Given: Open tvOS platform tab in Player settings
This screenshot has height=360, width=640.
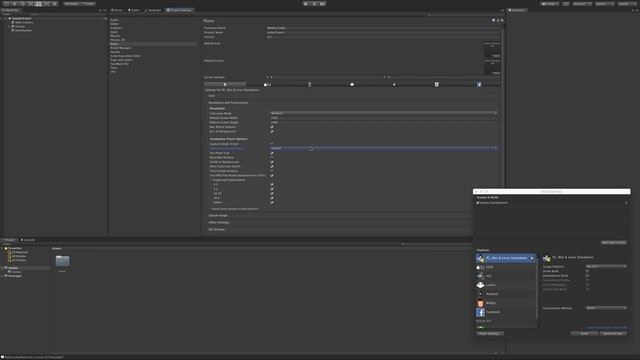Looking at the screenshot, I should (267, 84).
